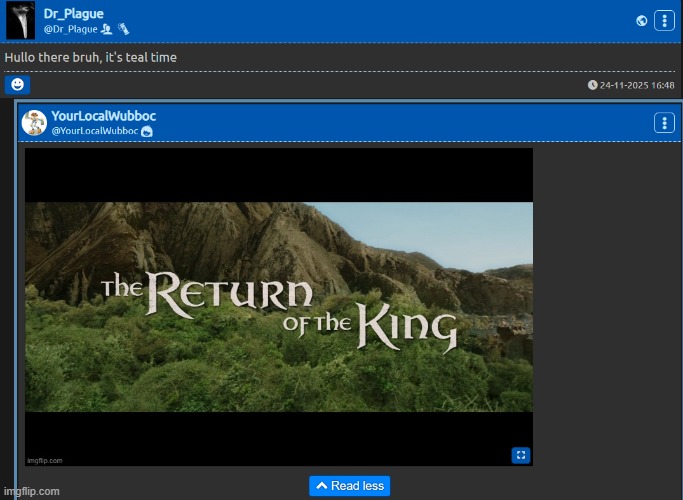Expand the image to fullscreen
Screen dimensions: 683x500
tap(520, 455)
